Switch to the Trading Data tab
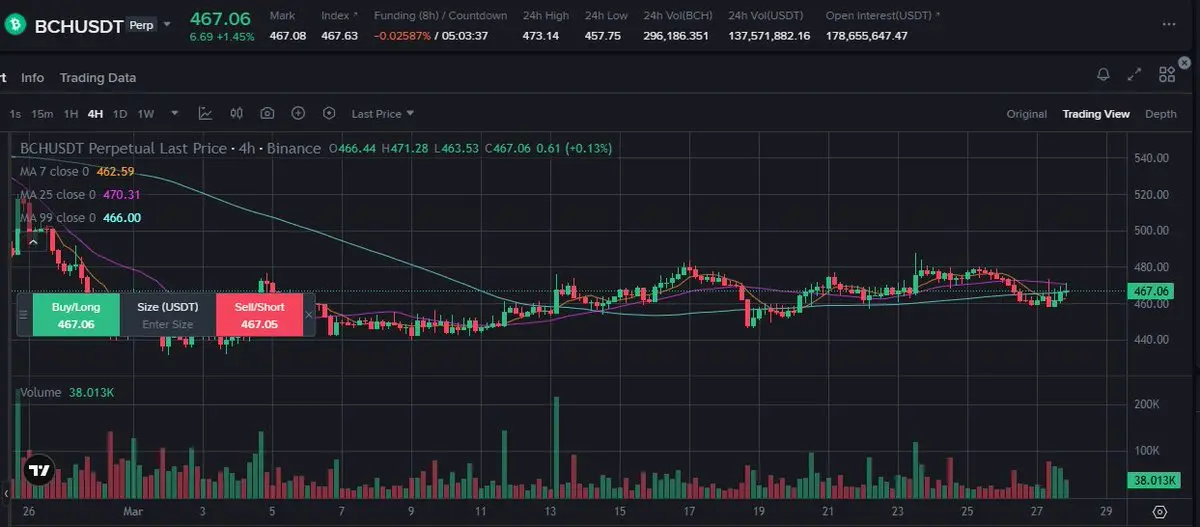Viewport: 1200px width, 527px height. 98,77
